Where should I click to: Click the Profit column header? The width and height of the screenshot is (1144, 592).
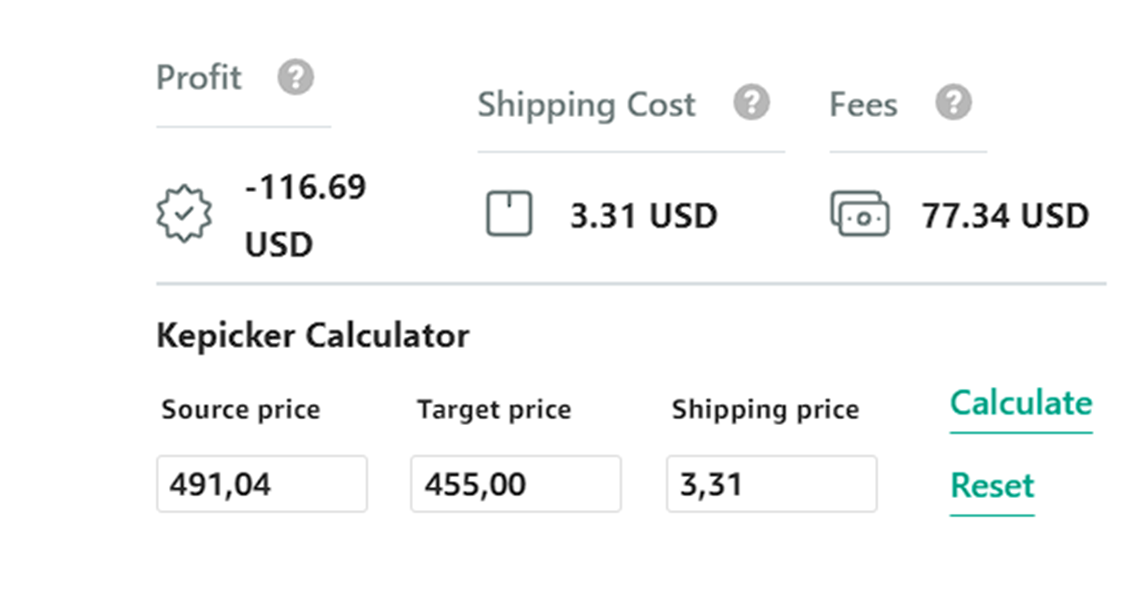pos(198,77)
